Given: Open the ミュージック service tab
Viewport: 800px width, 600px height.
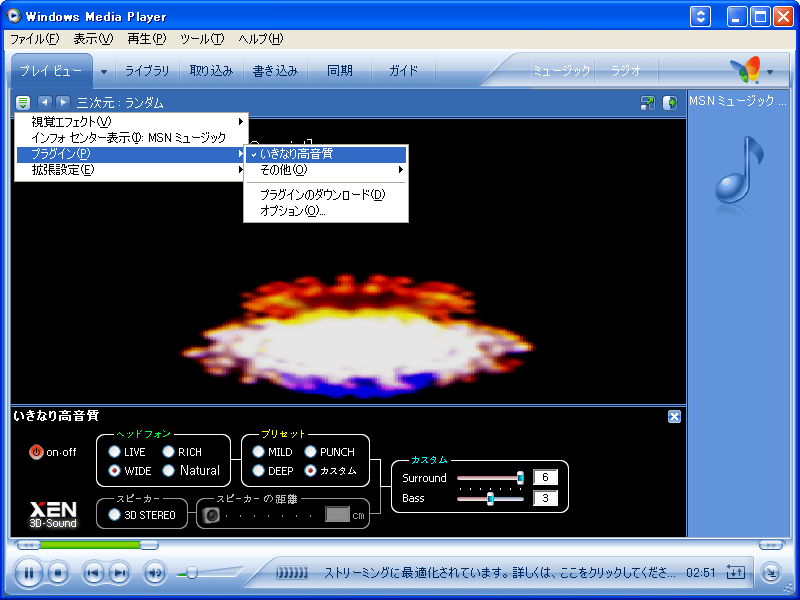Looking at the screenshot, I should (561, 71).
